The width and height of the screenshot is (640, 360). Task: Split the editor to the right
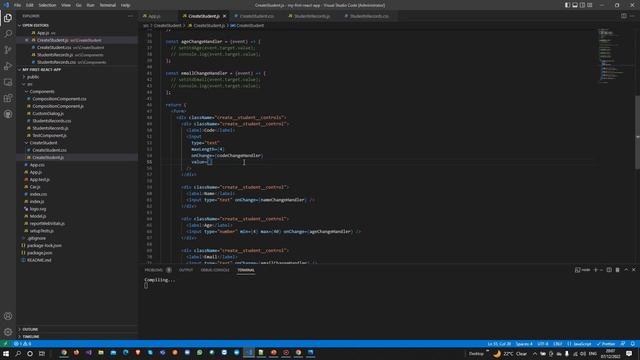click(624, 16)
